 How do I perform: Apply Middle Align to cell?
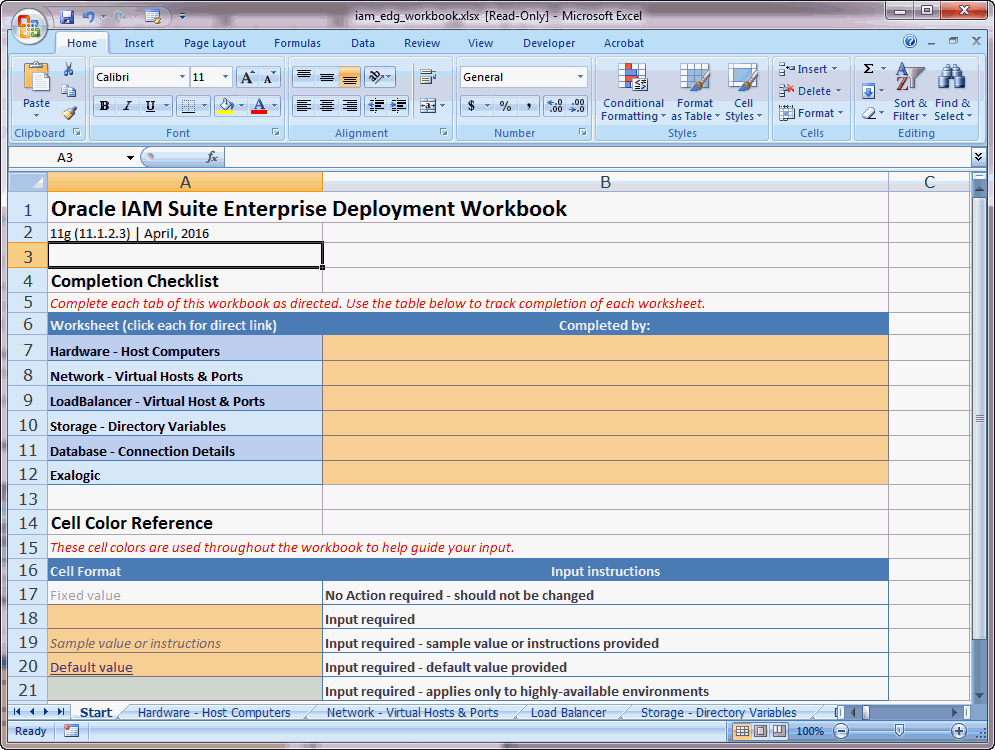click(x=327, y=77)
